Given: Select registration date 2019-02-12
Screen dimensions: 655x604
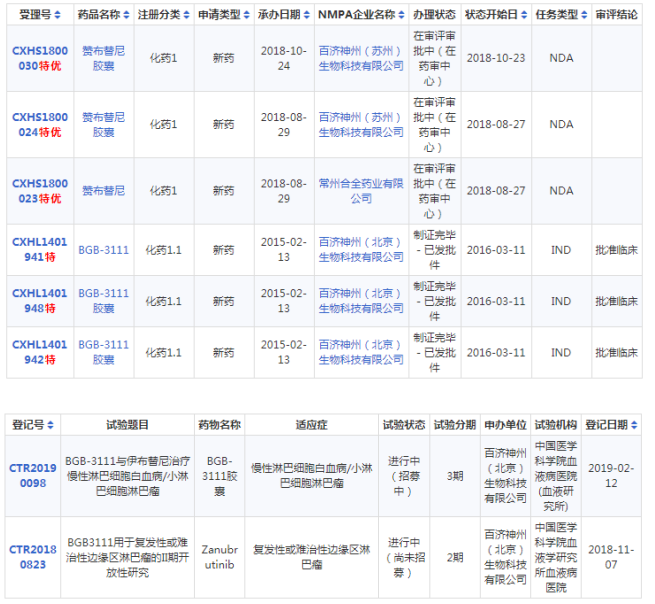Looking at the screenshot, I should click(611, 475).
